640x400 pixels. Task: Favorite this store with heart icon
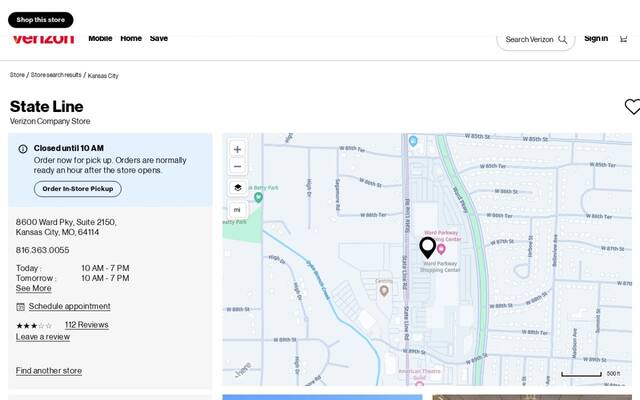click(x=632, y=107)
